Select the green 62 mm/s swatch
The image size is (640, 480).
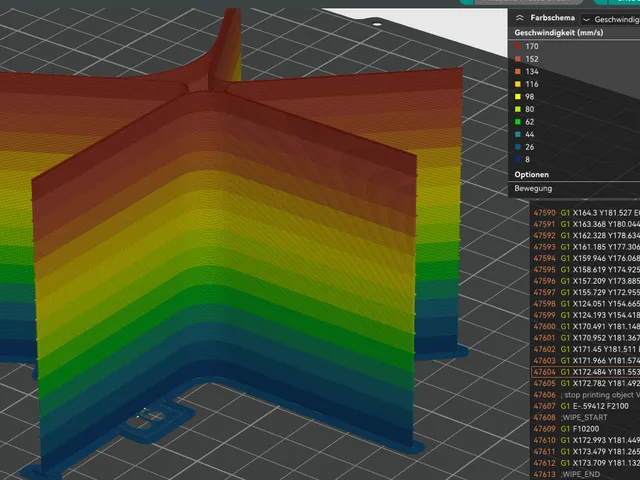pos(518,122)
